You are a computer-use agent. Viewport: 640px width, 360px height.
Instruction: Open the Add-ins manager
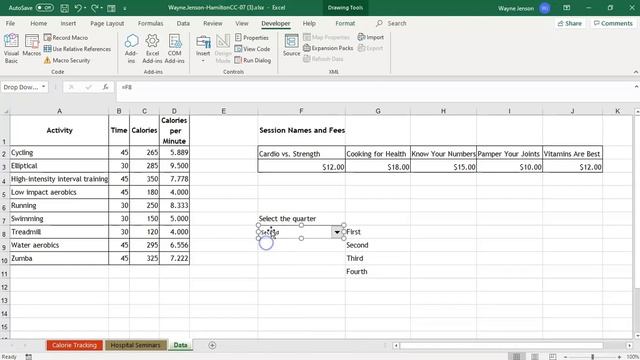click(131, 49)
